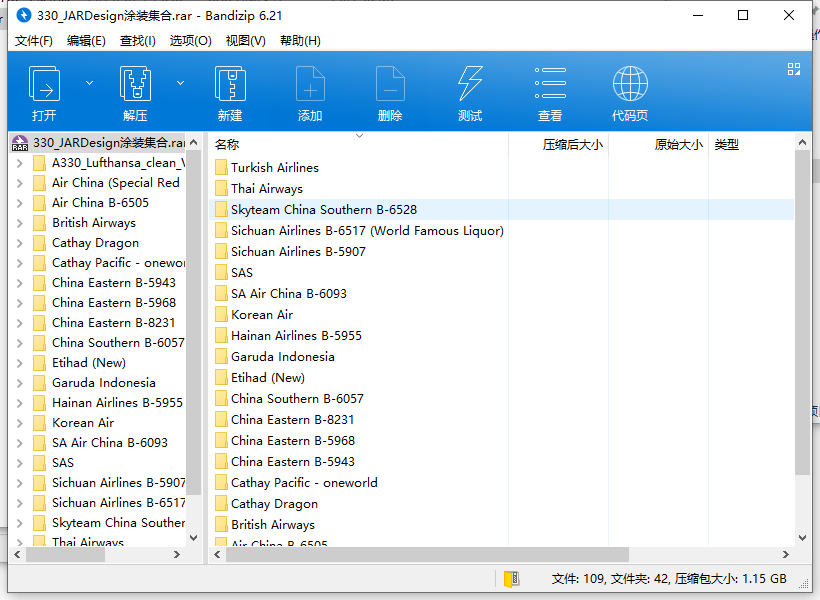Image resolution: width=820 pixels, height=600 pixels.
Task: Click tree panel horizontal scrollbar left arrow
Action: (x=17, y=554)
